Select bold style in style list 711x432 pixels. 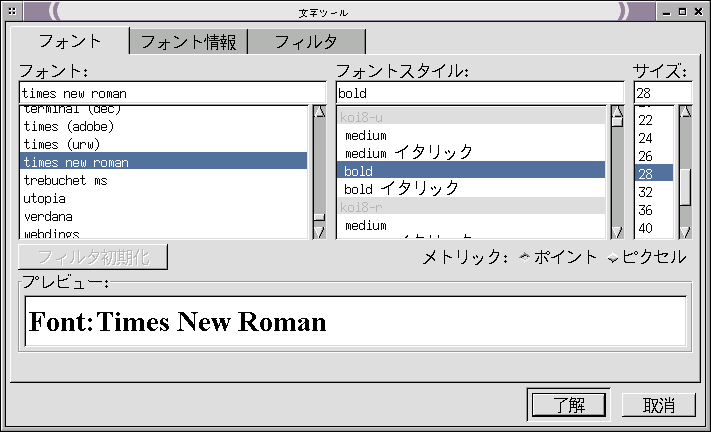tap(471, 171)
